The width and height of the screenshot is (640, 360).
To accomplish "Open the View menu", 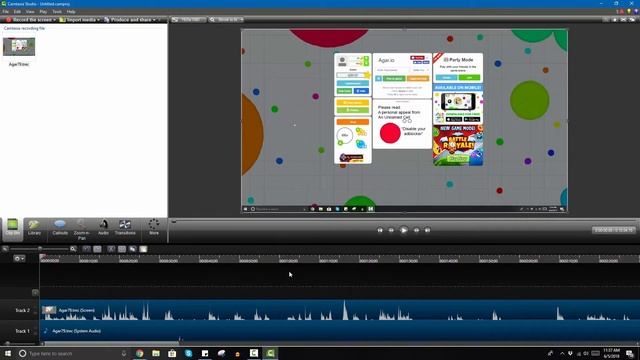I will pos(30,12).
